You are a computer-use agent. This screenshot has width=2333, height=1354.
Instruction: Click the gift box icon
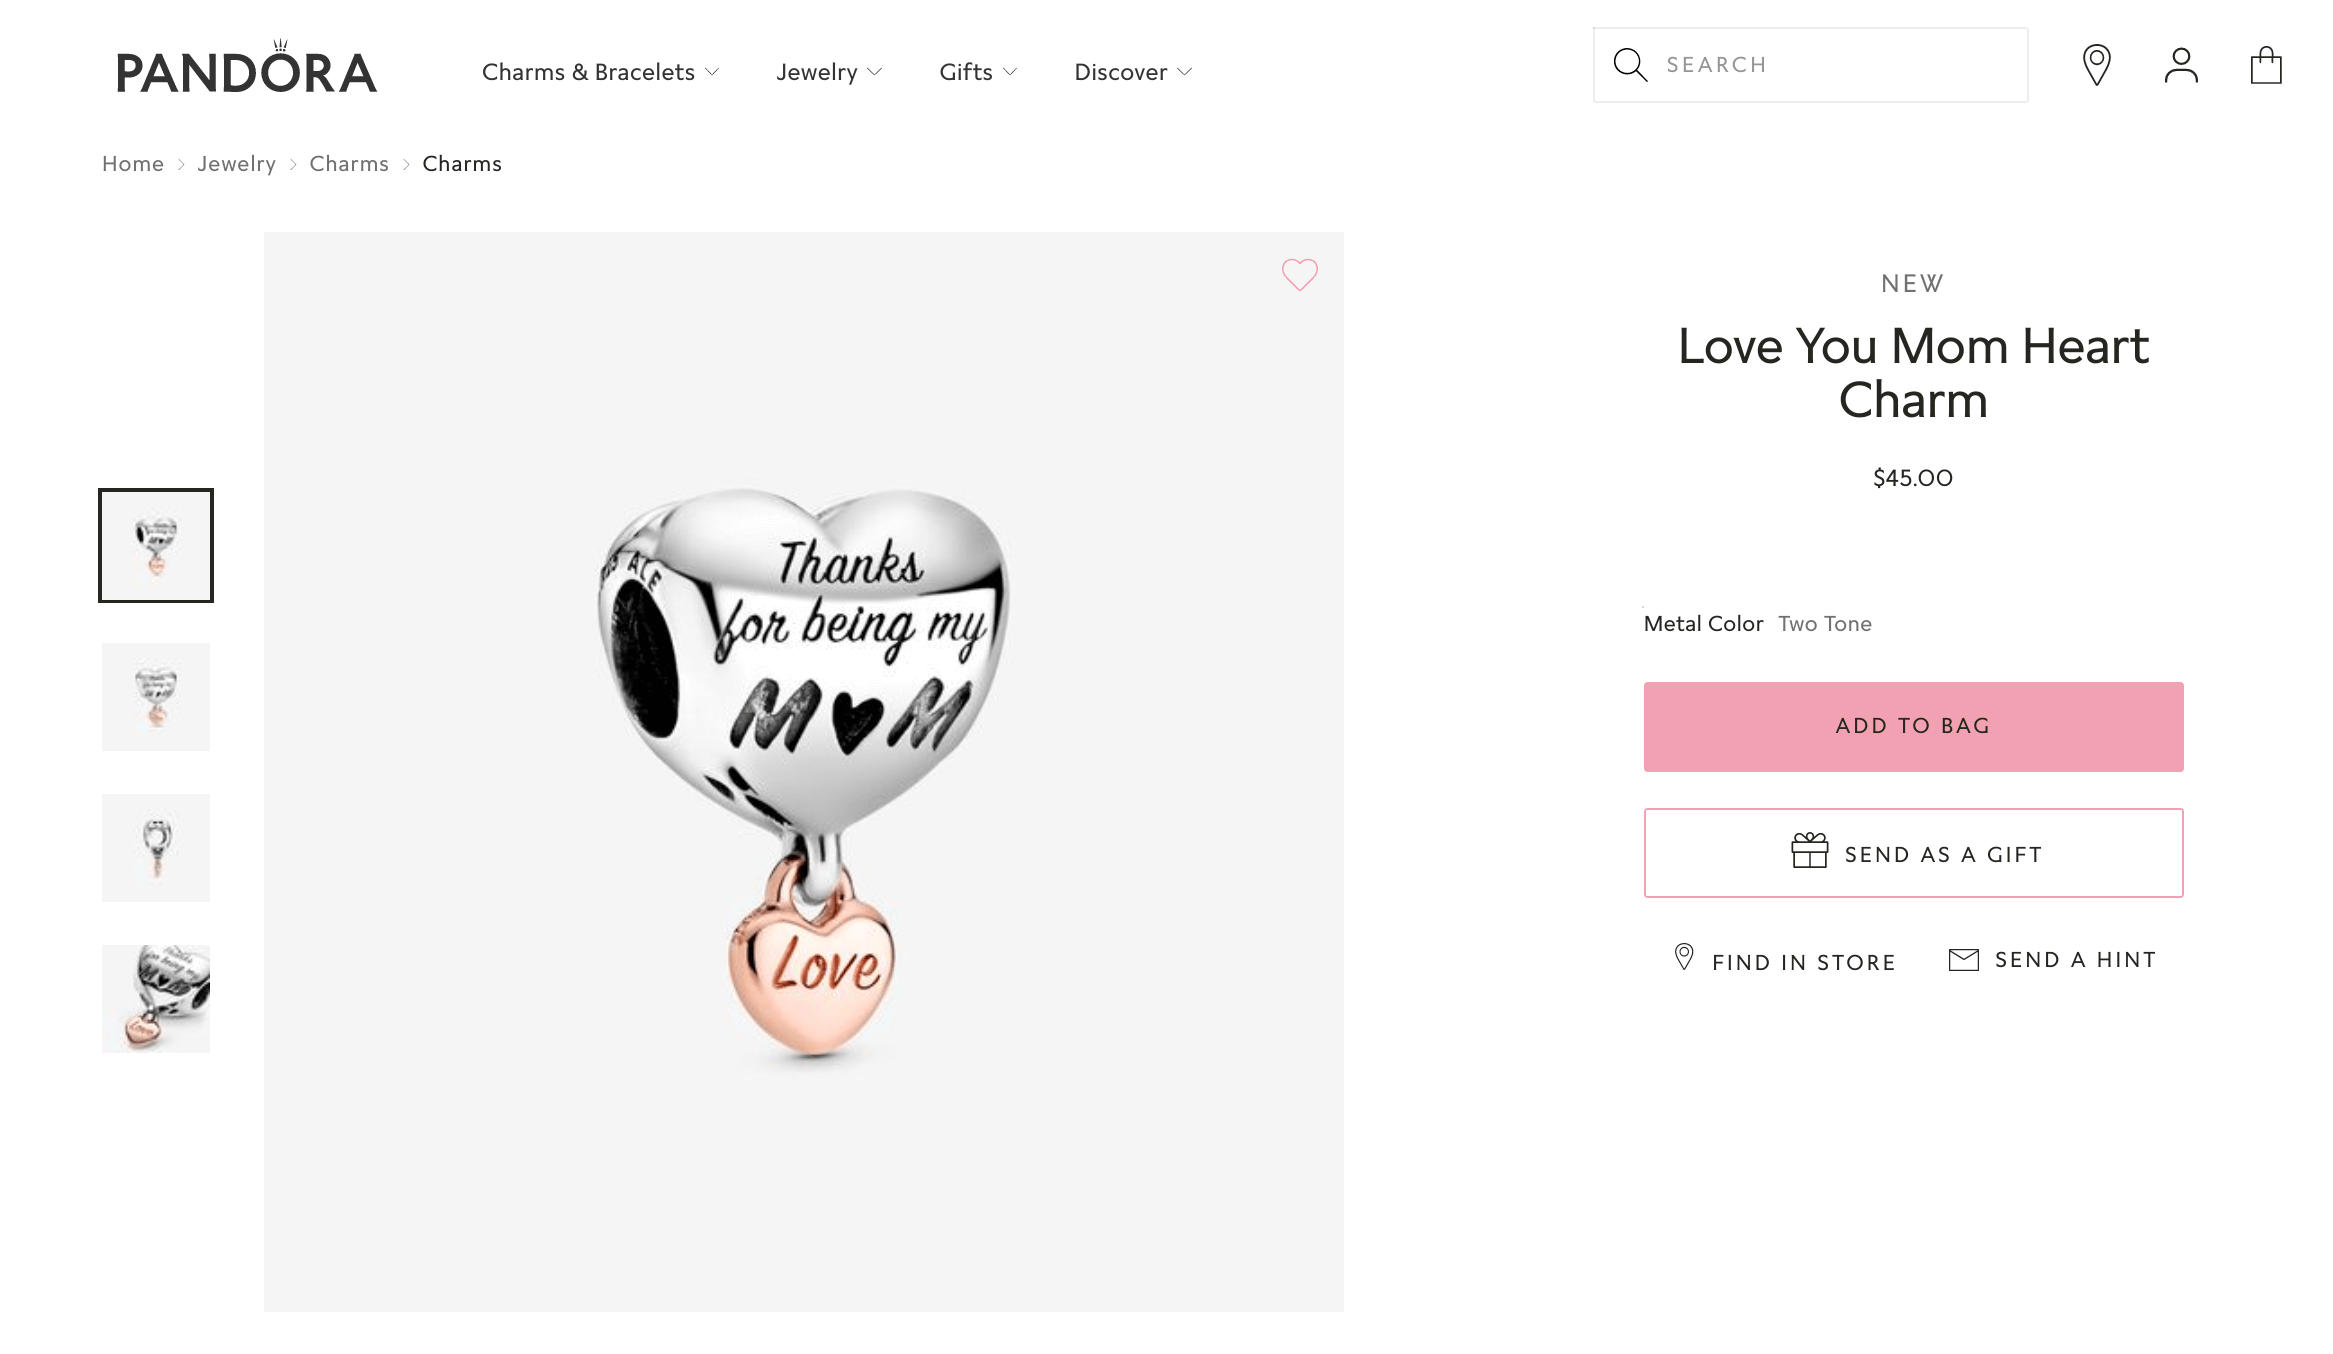click(x=1809, y=852)
